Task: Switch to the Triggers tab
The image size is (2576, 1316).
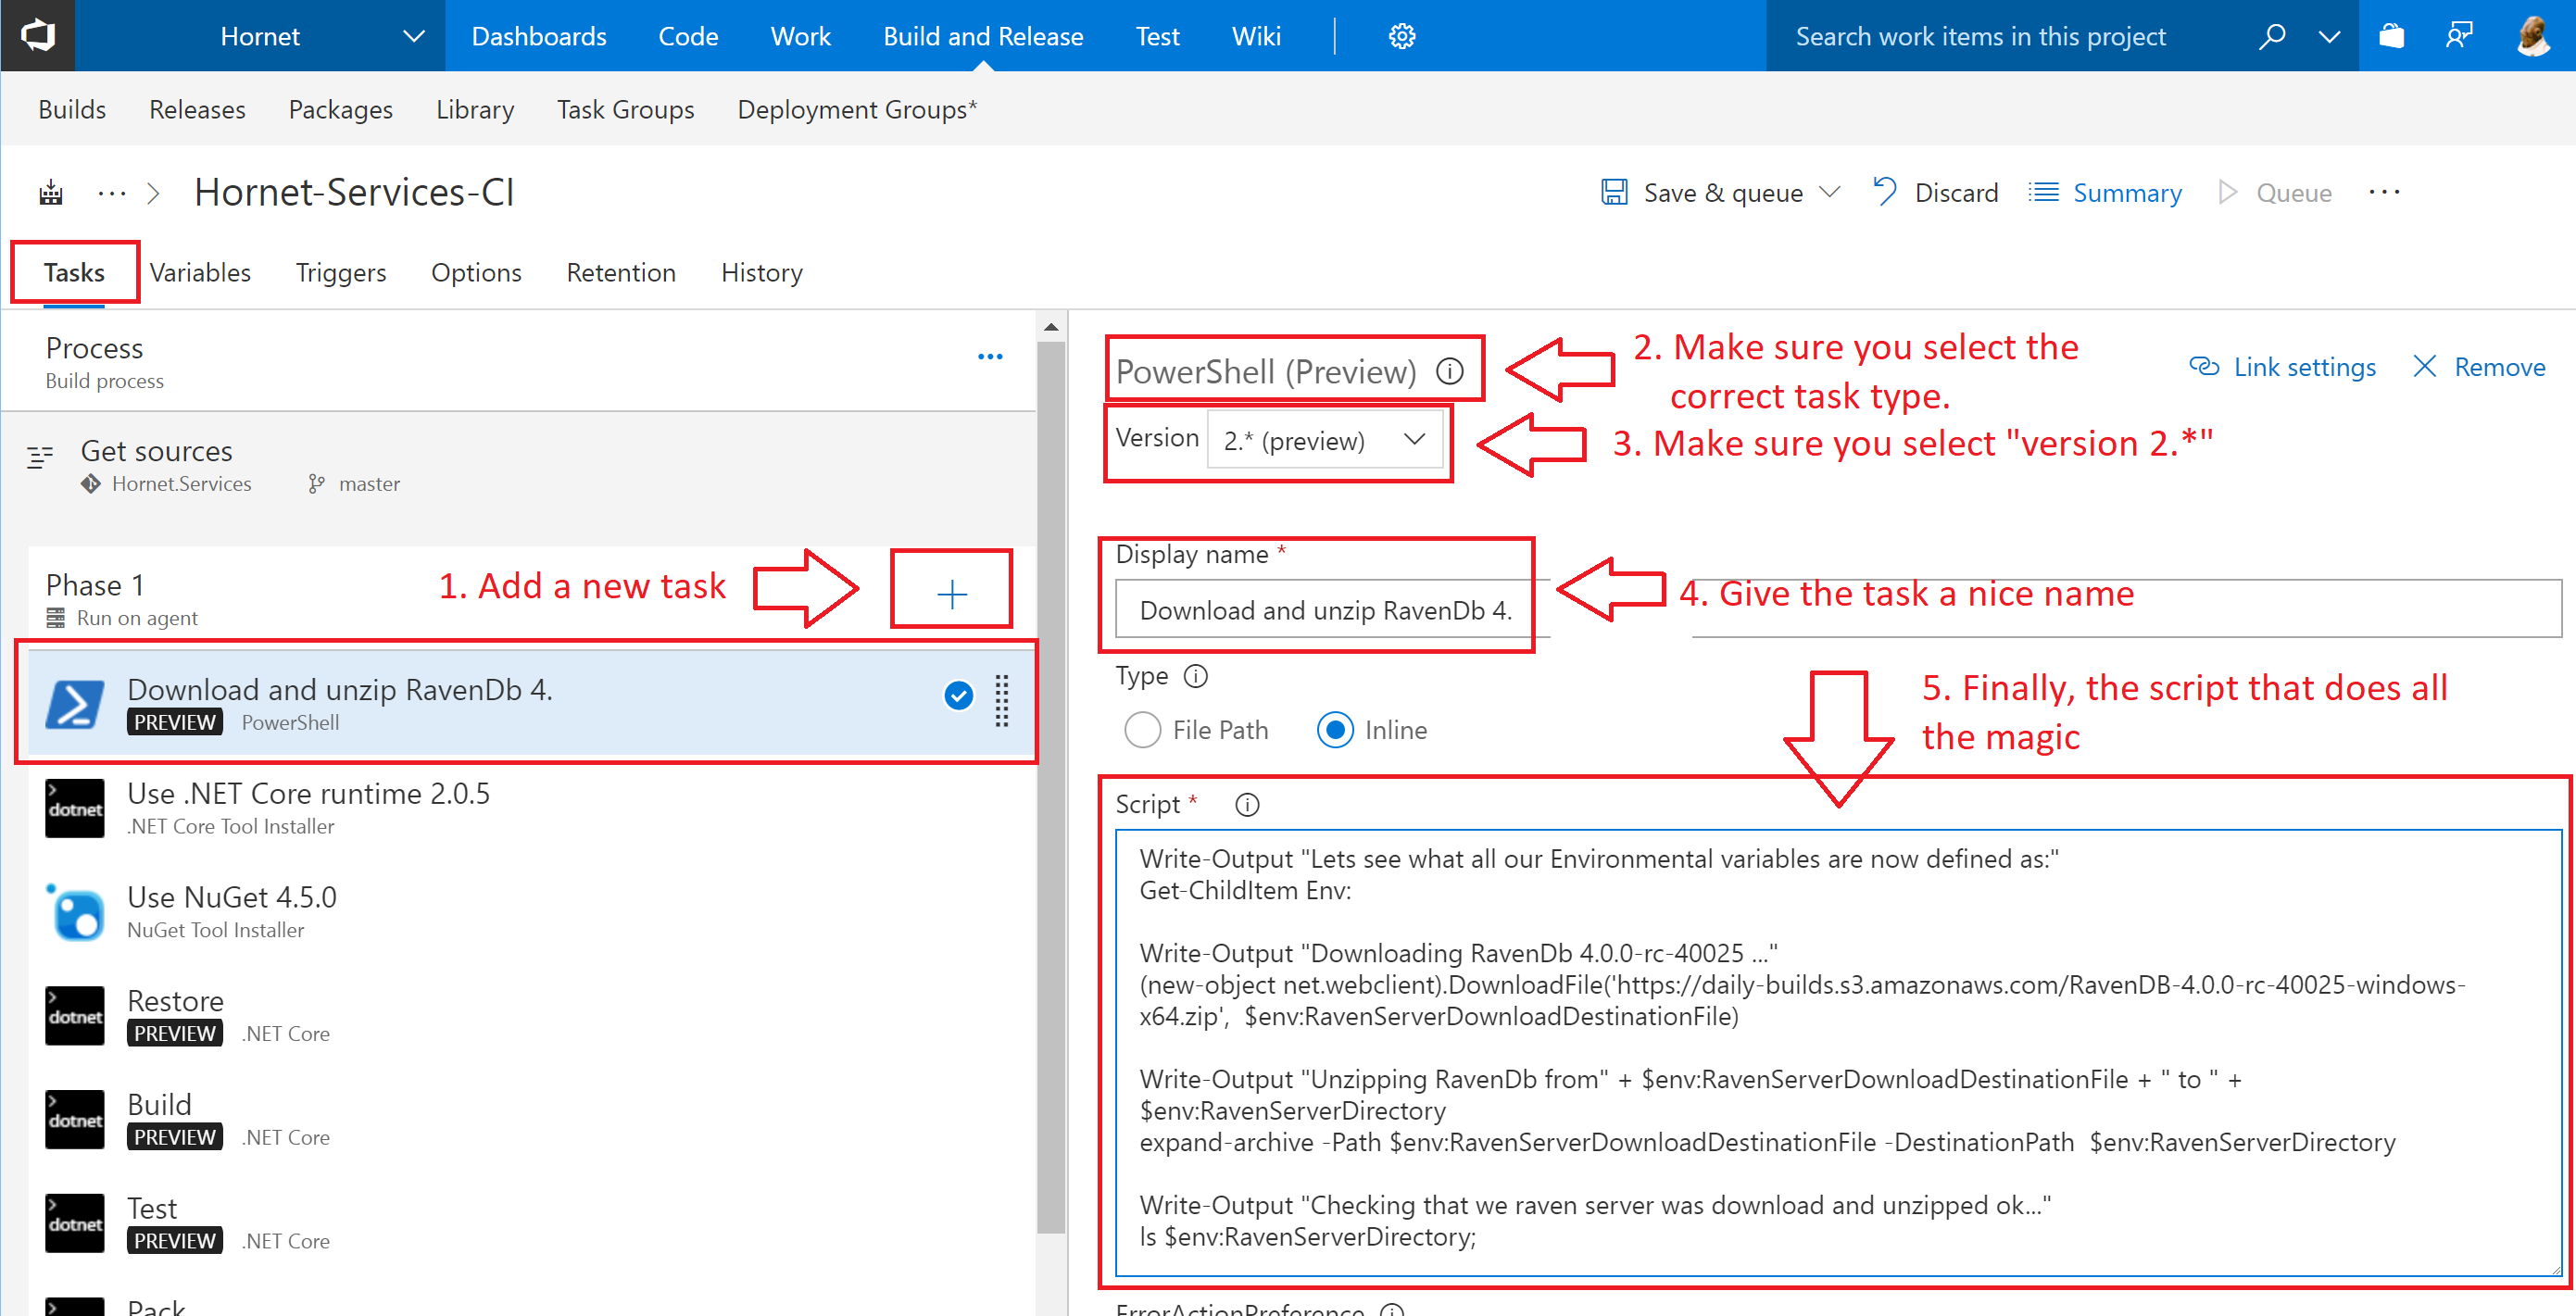Action: click(341, 272)
